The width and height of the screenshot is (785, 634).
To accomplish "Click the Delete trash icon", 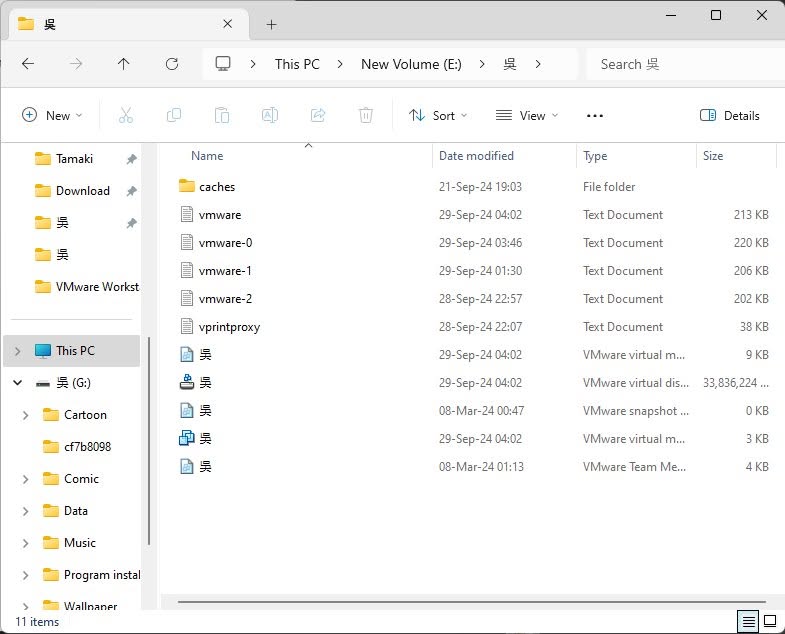I will pyautogui.click(x=366, y=116).
